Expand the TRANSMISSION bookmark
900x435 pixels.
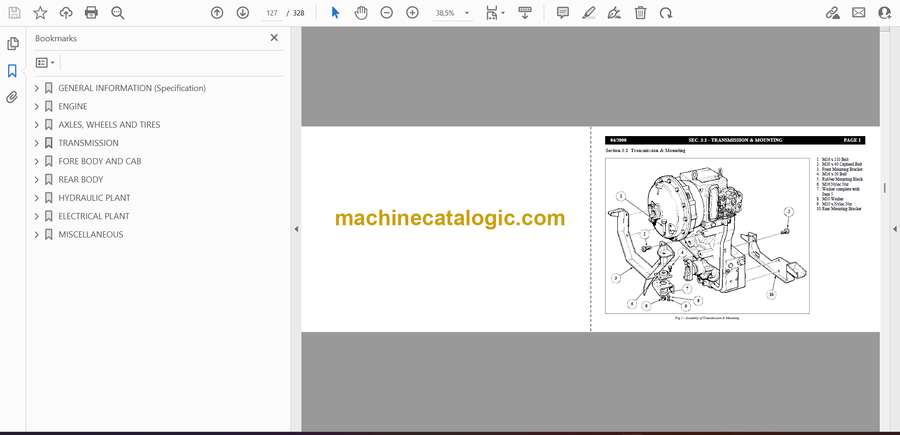coord(37,143)
